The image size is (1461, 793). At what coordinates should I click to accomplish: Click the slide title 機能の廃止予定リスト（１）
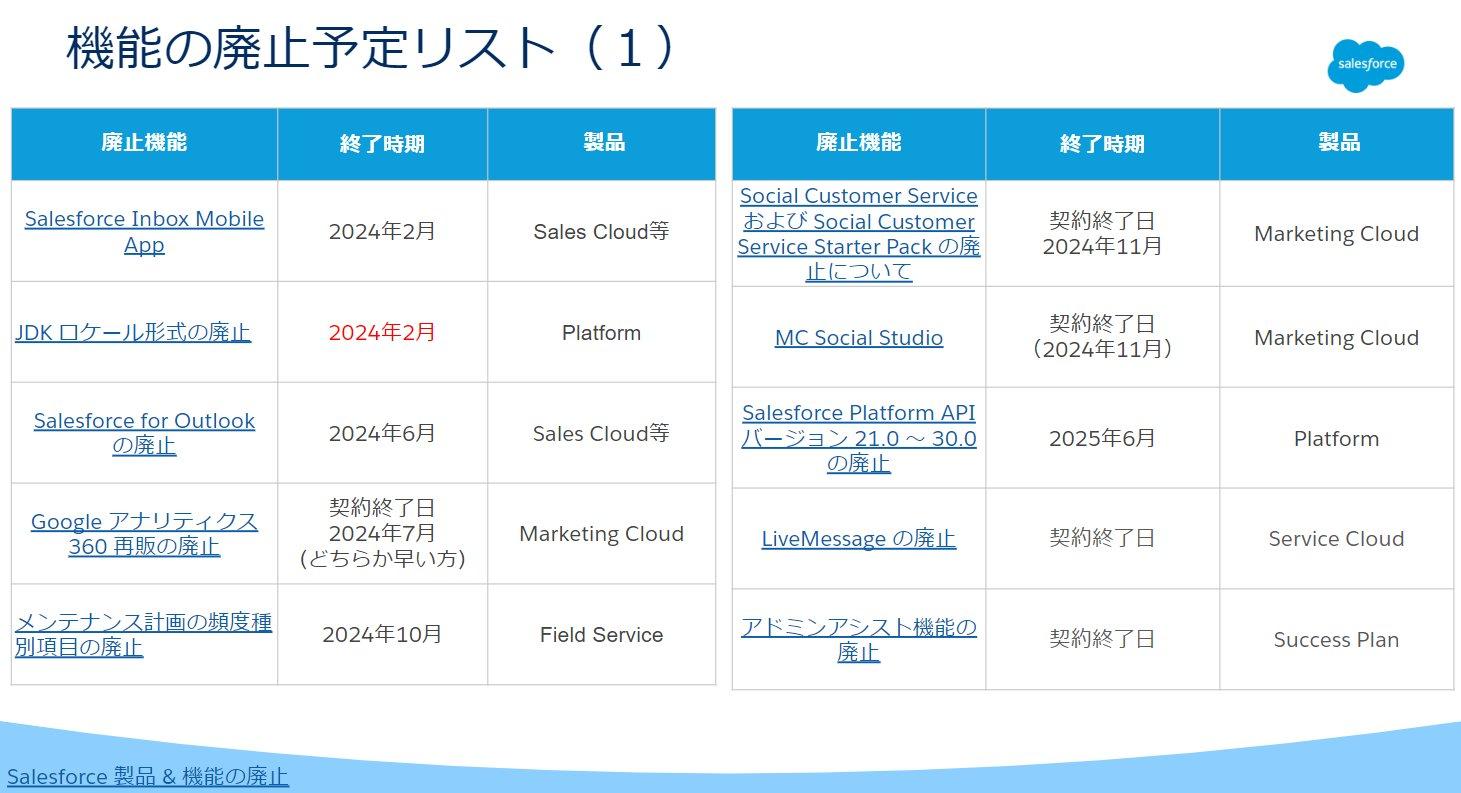tap(371, 49)
